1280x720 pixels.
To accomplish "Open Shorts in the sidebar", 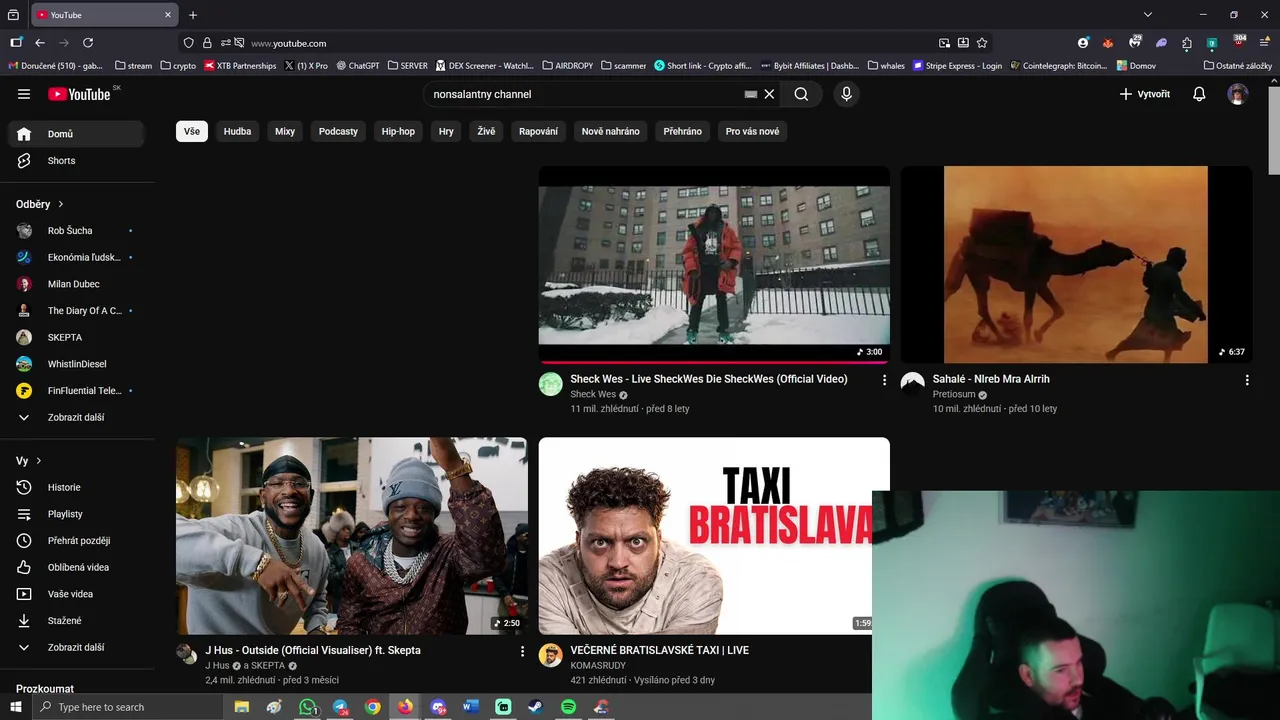I will [x=77, y=160].
